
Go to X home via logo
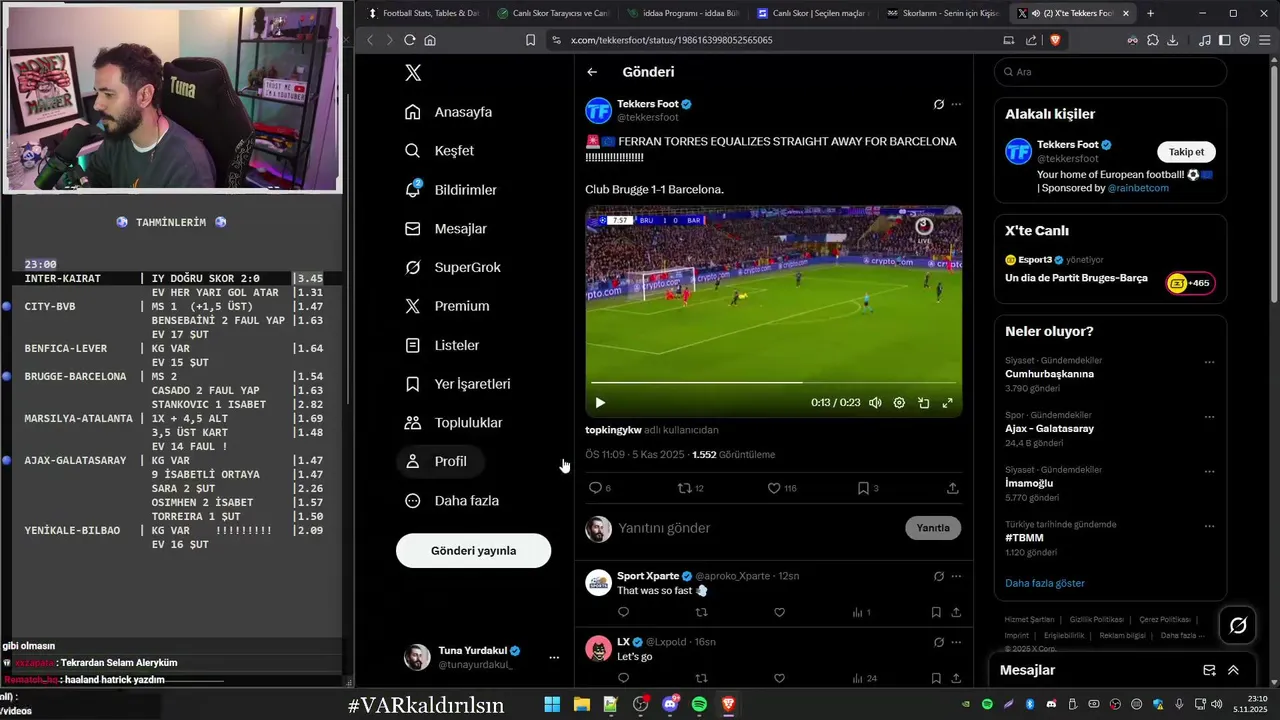click(x=413, y=72)
